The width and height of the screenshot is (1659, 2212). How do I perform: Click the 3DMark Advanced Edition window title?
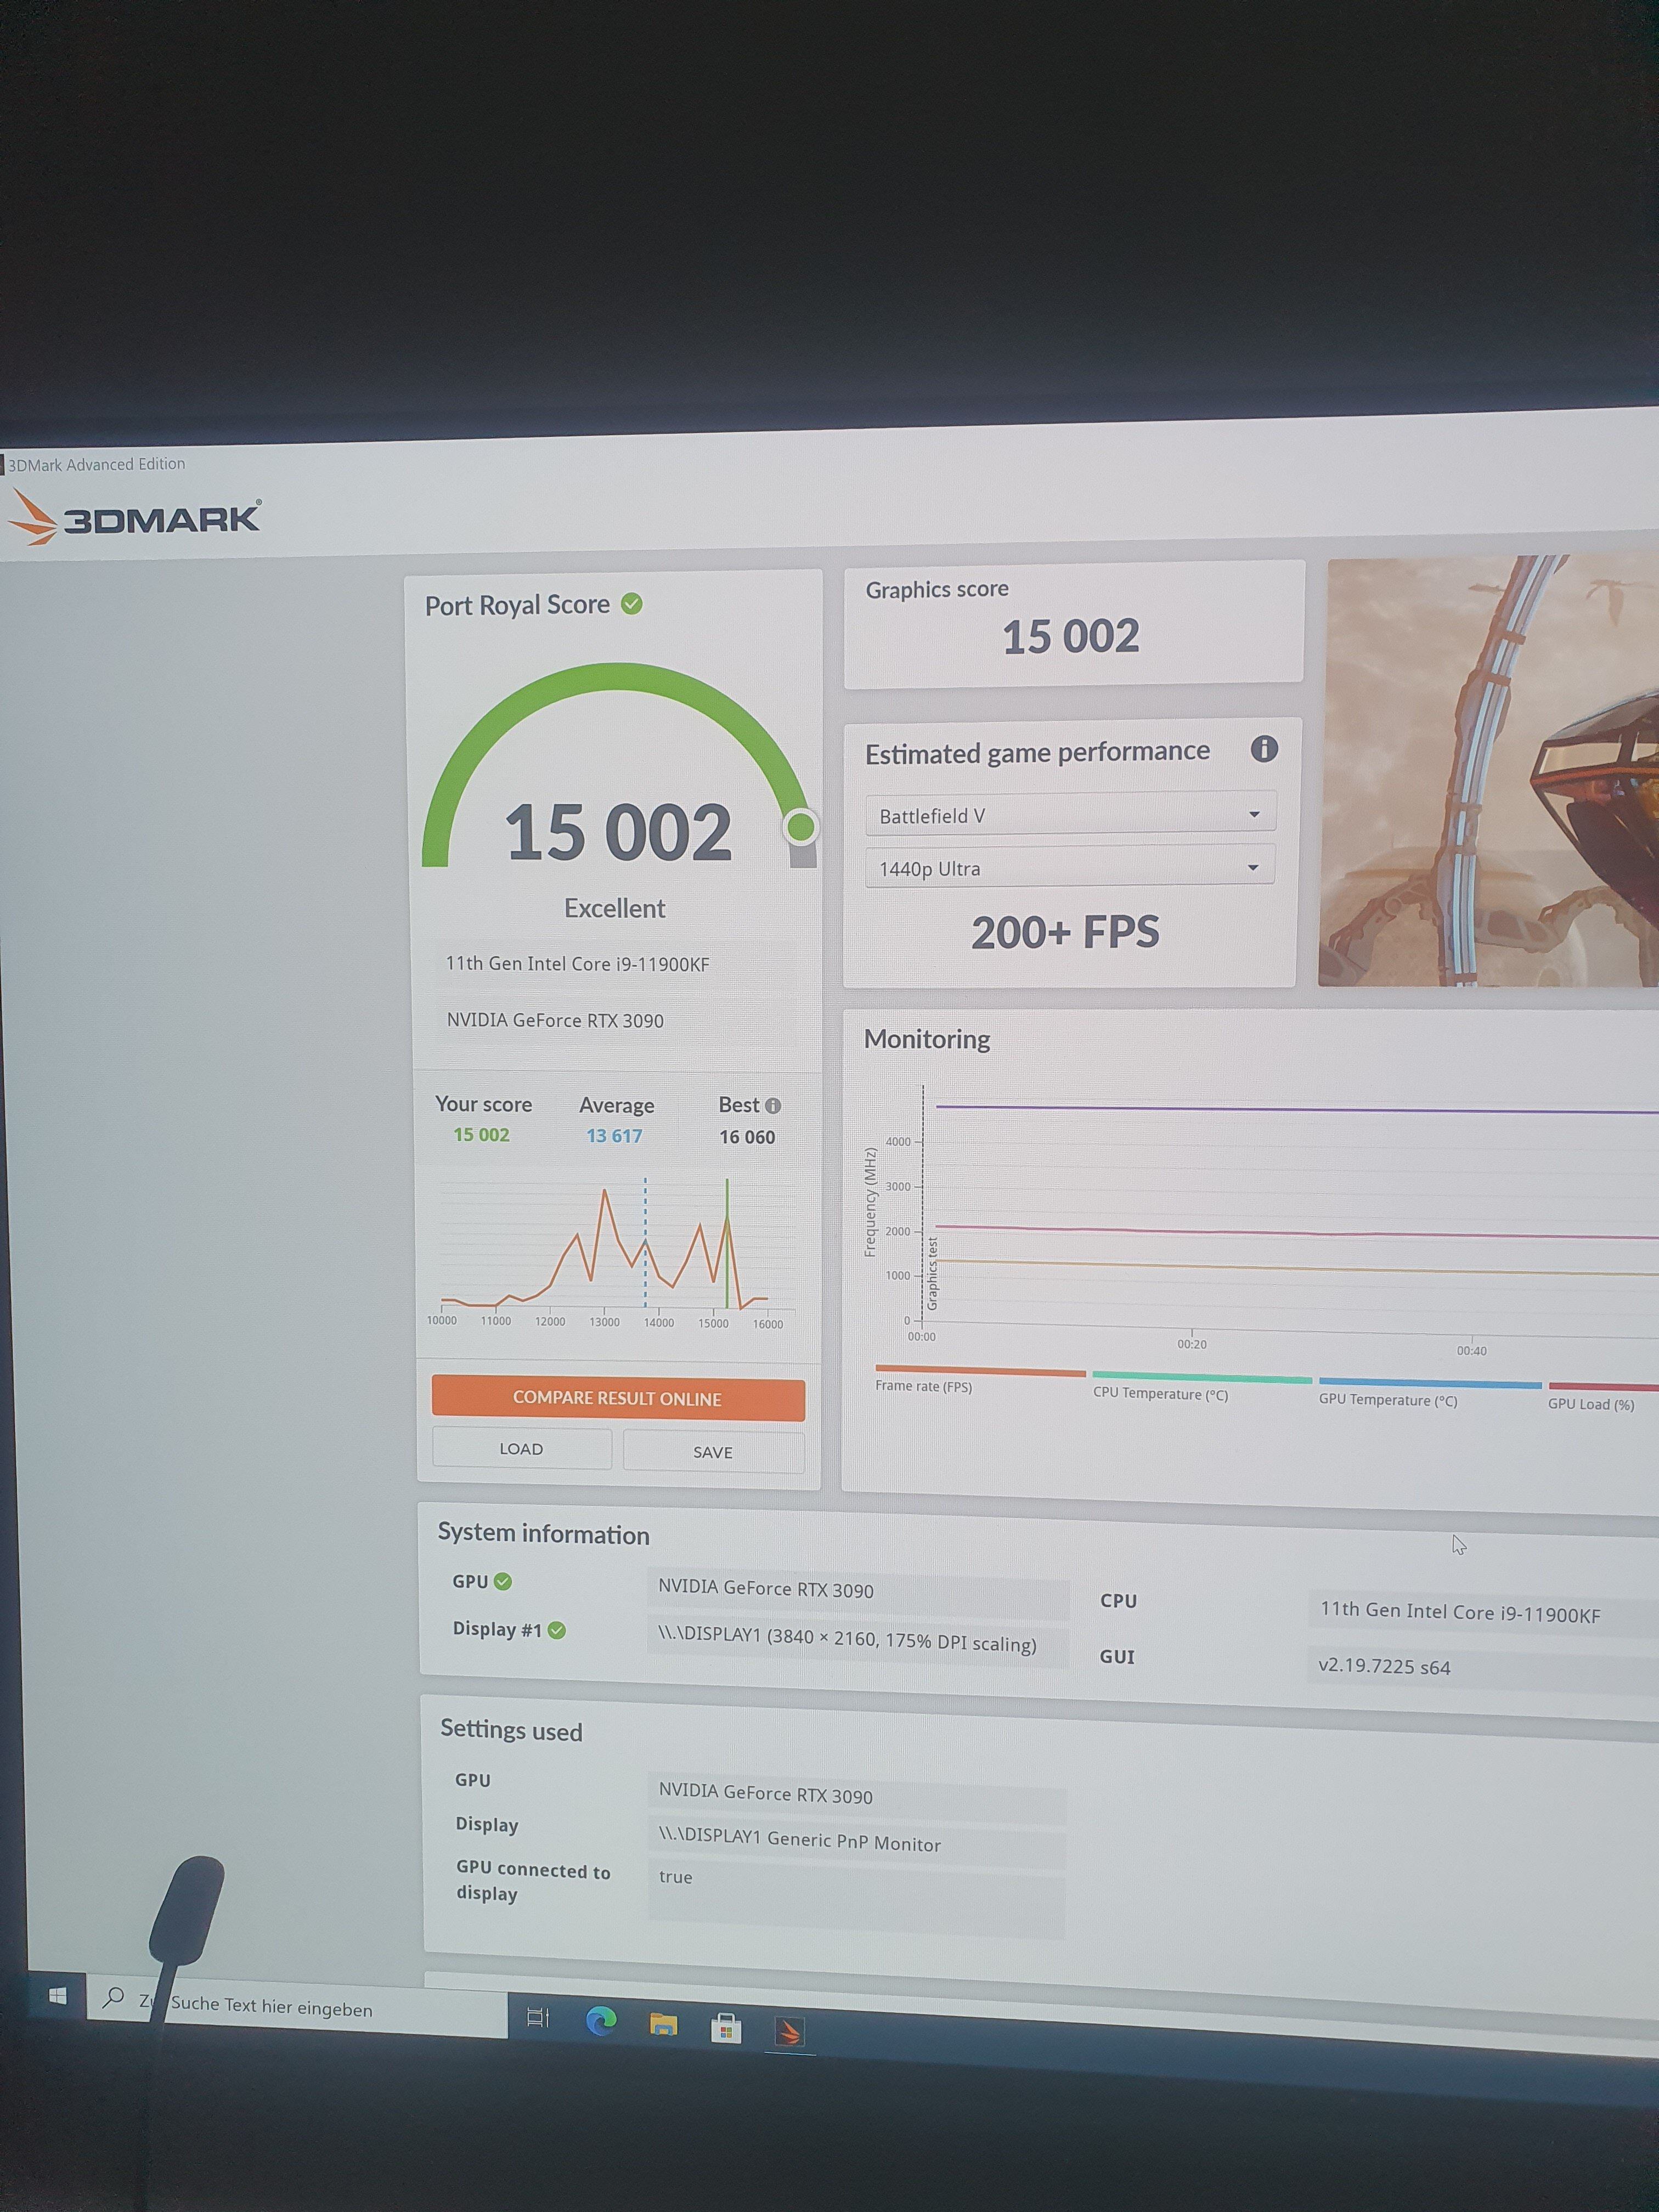[x=97, y=465]
